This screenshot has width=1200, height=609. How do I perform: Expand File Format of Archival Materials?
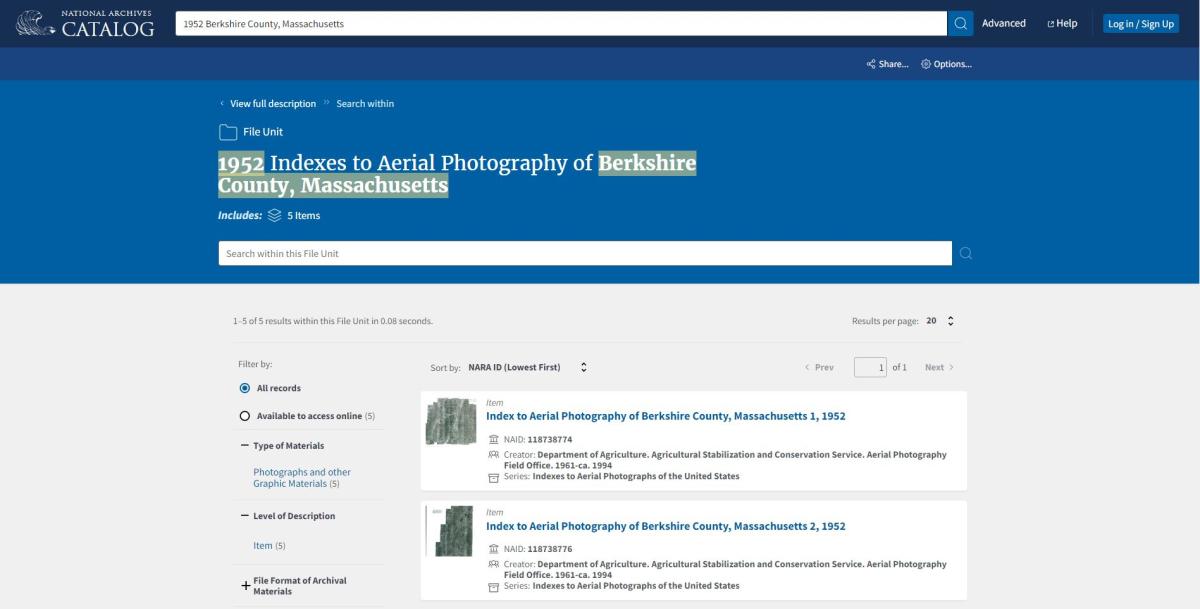246,585
